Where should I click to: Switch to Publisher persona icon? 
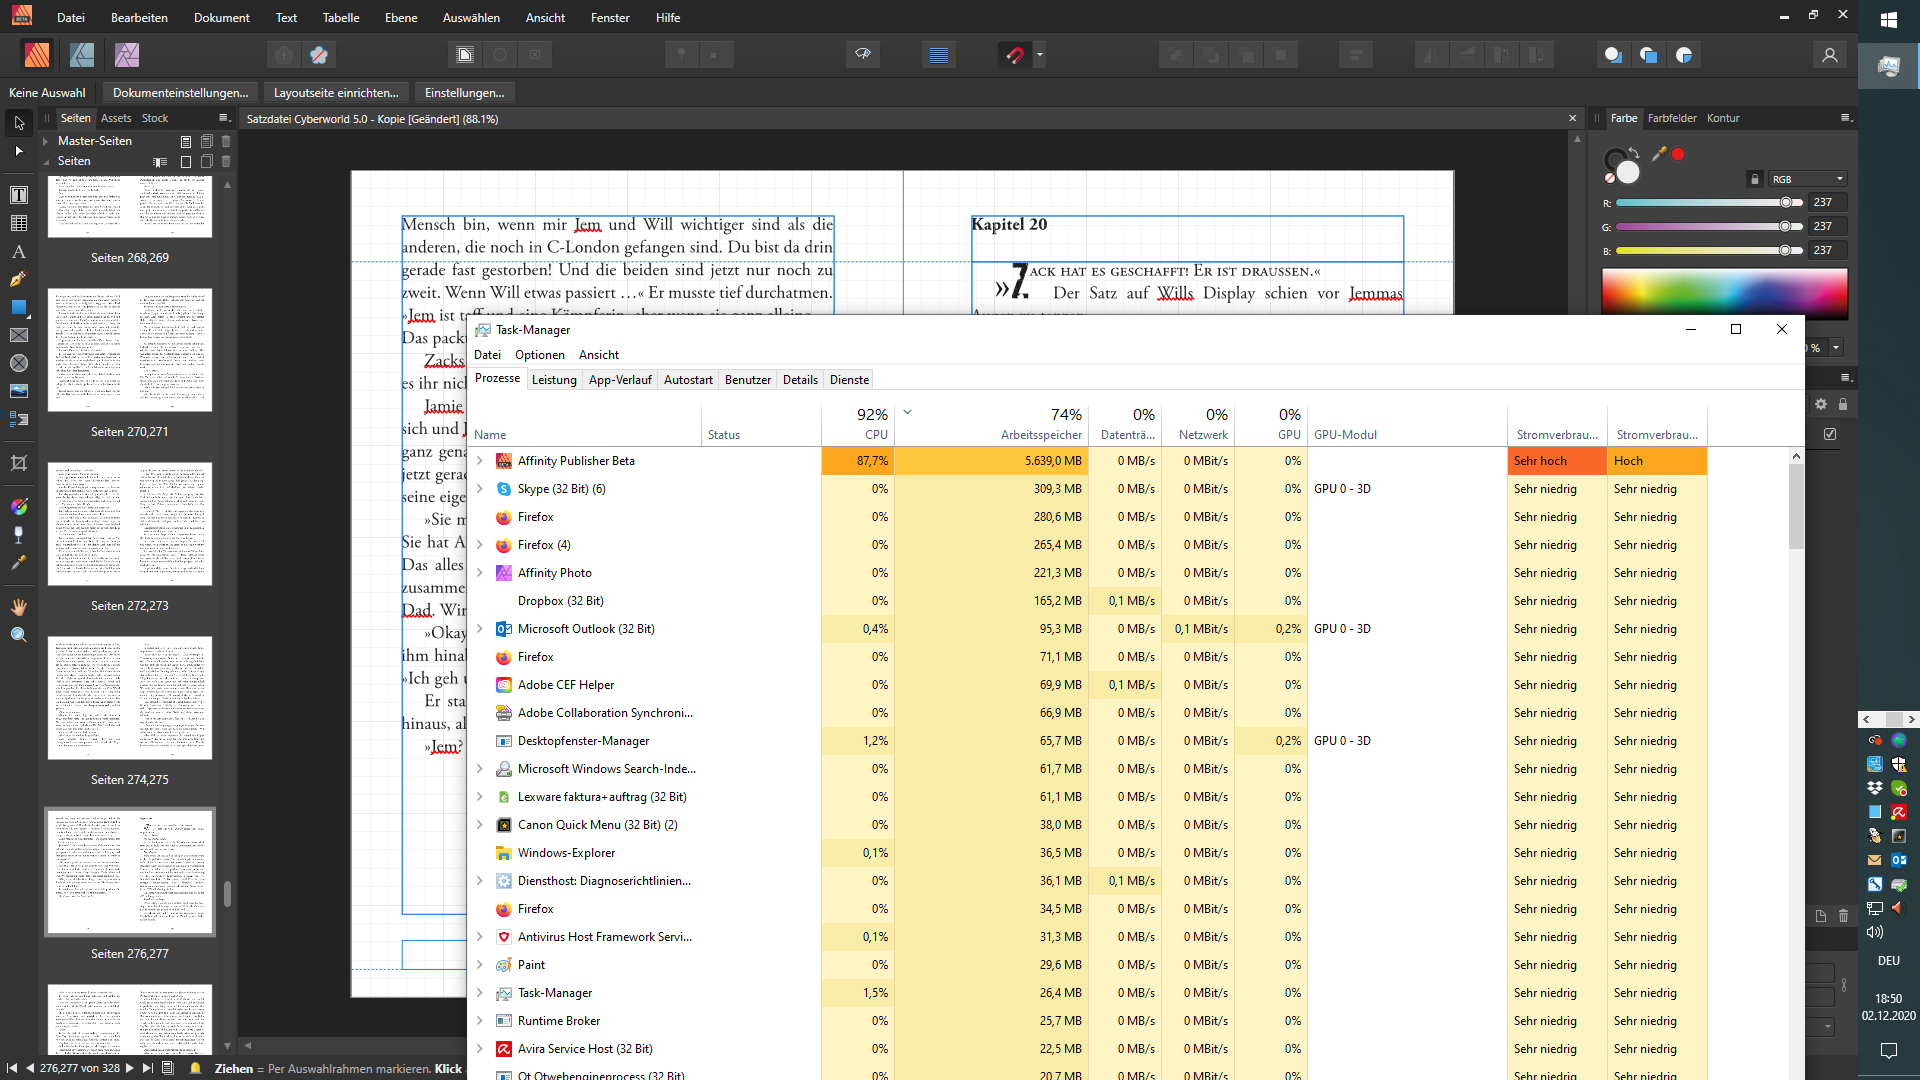[37, 55]
